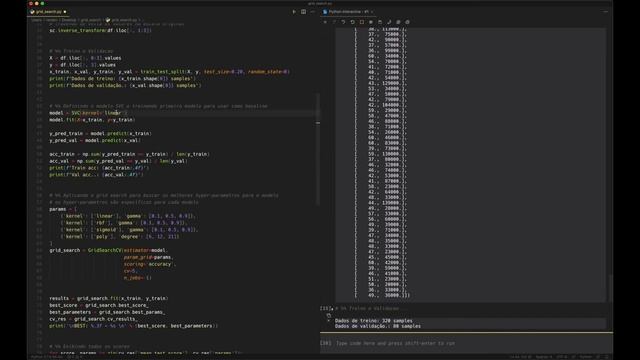Click the unsaved dot on the grid_search.py tab

coord(65,12)
